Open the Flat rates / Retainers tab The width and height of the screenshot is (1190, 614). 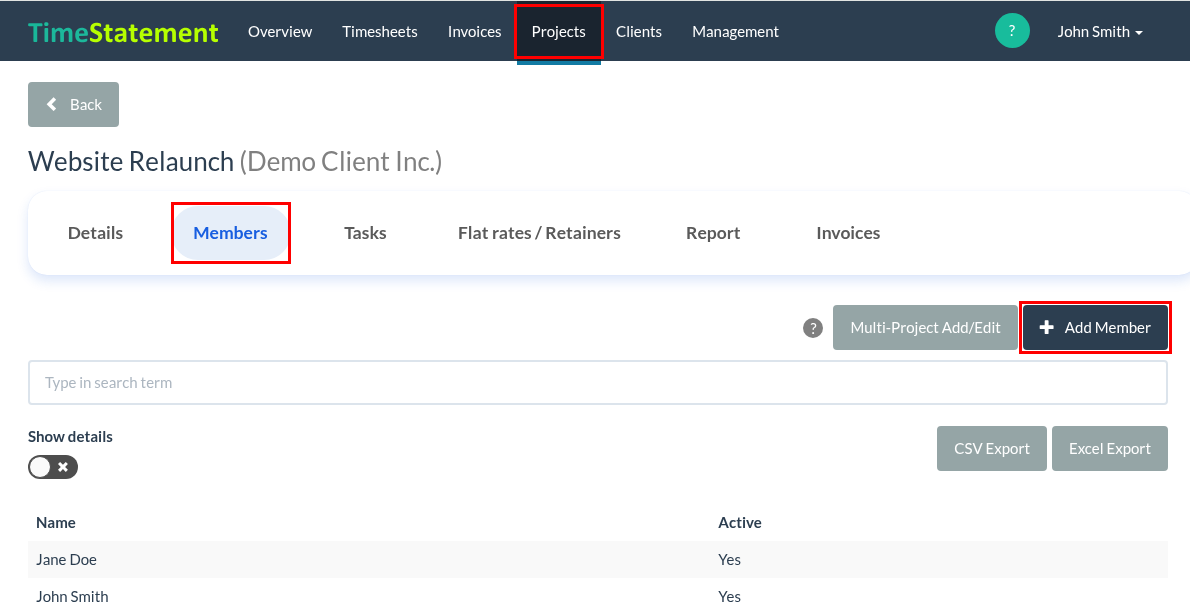540,233
